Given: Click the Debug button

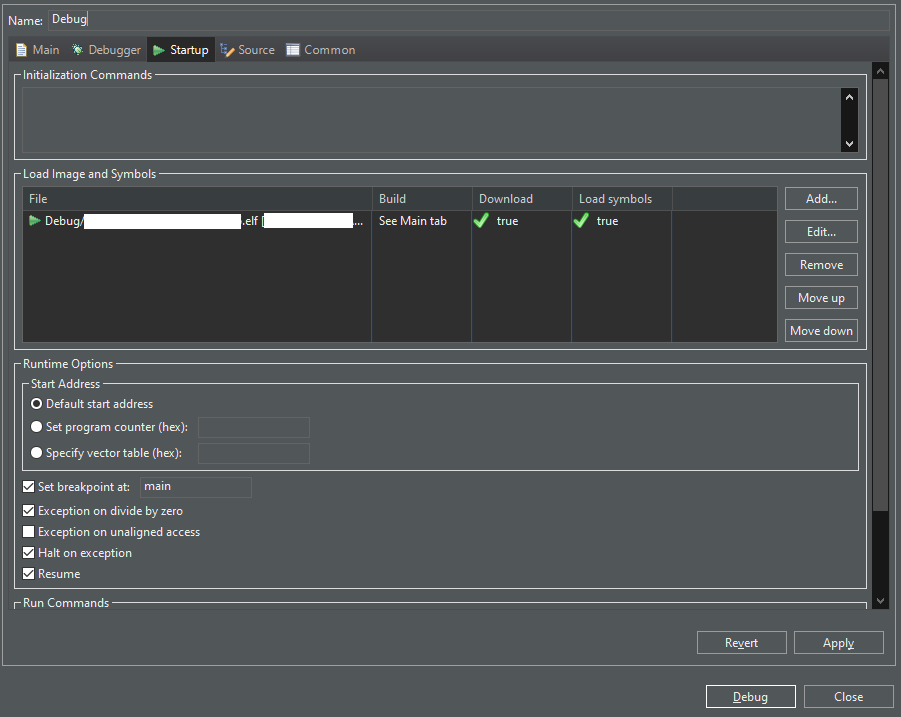Looking at the screenshot, I should coord(750,696).
